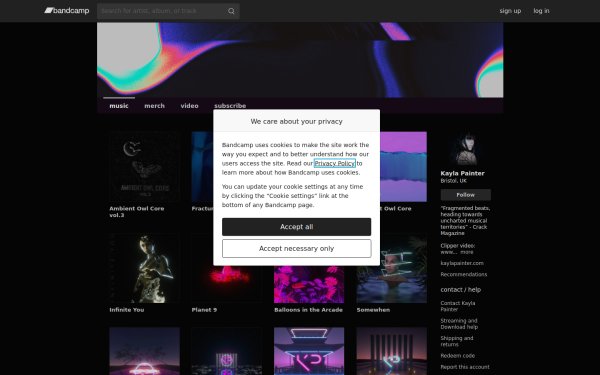This screenshot has height=375, width=600.
Task: Switch to the music tab
Action: tap(119, 106)
